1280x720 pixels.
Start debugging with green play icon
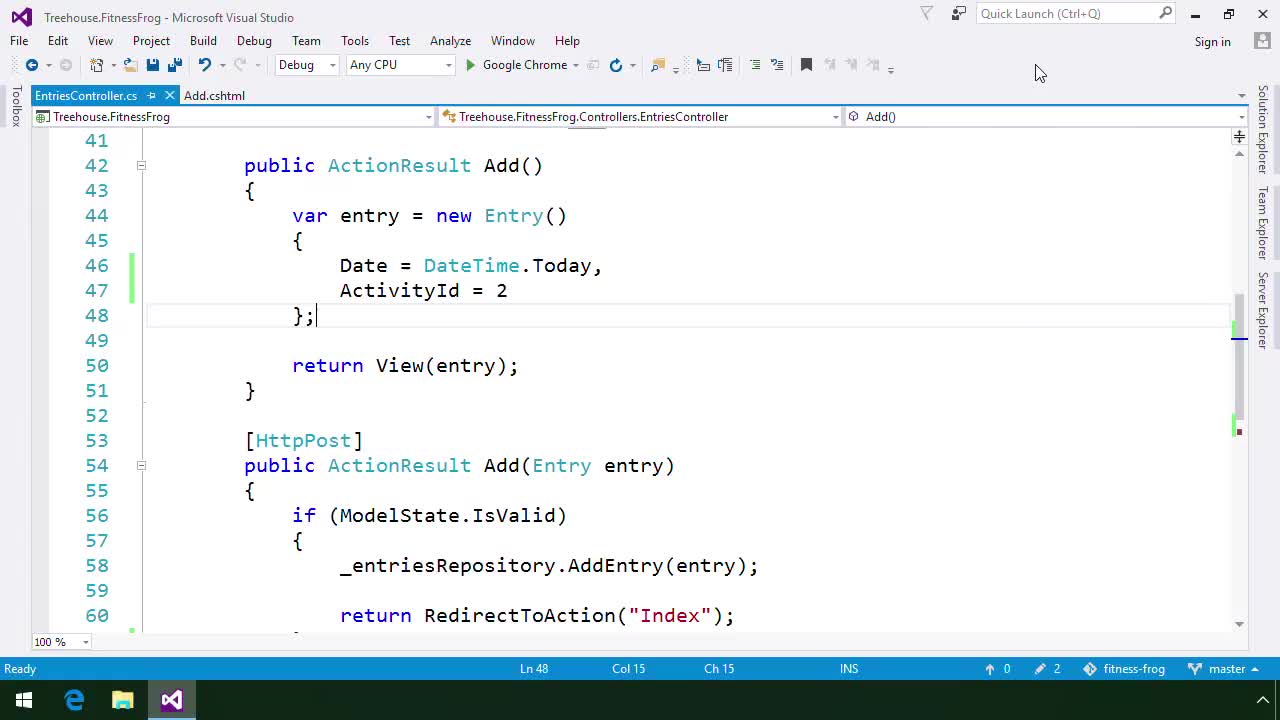[470, 65]
